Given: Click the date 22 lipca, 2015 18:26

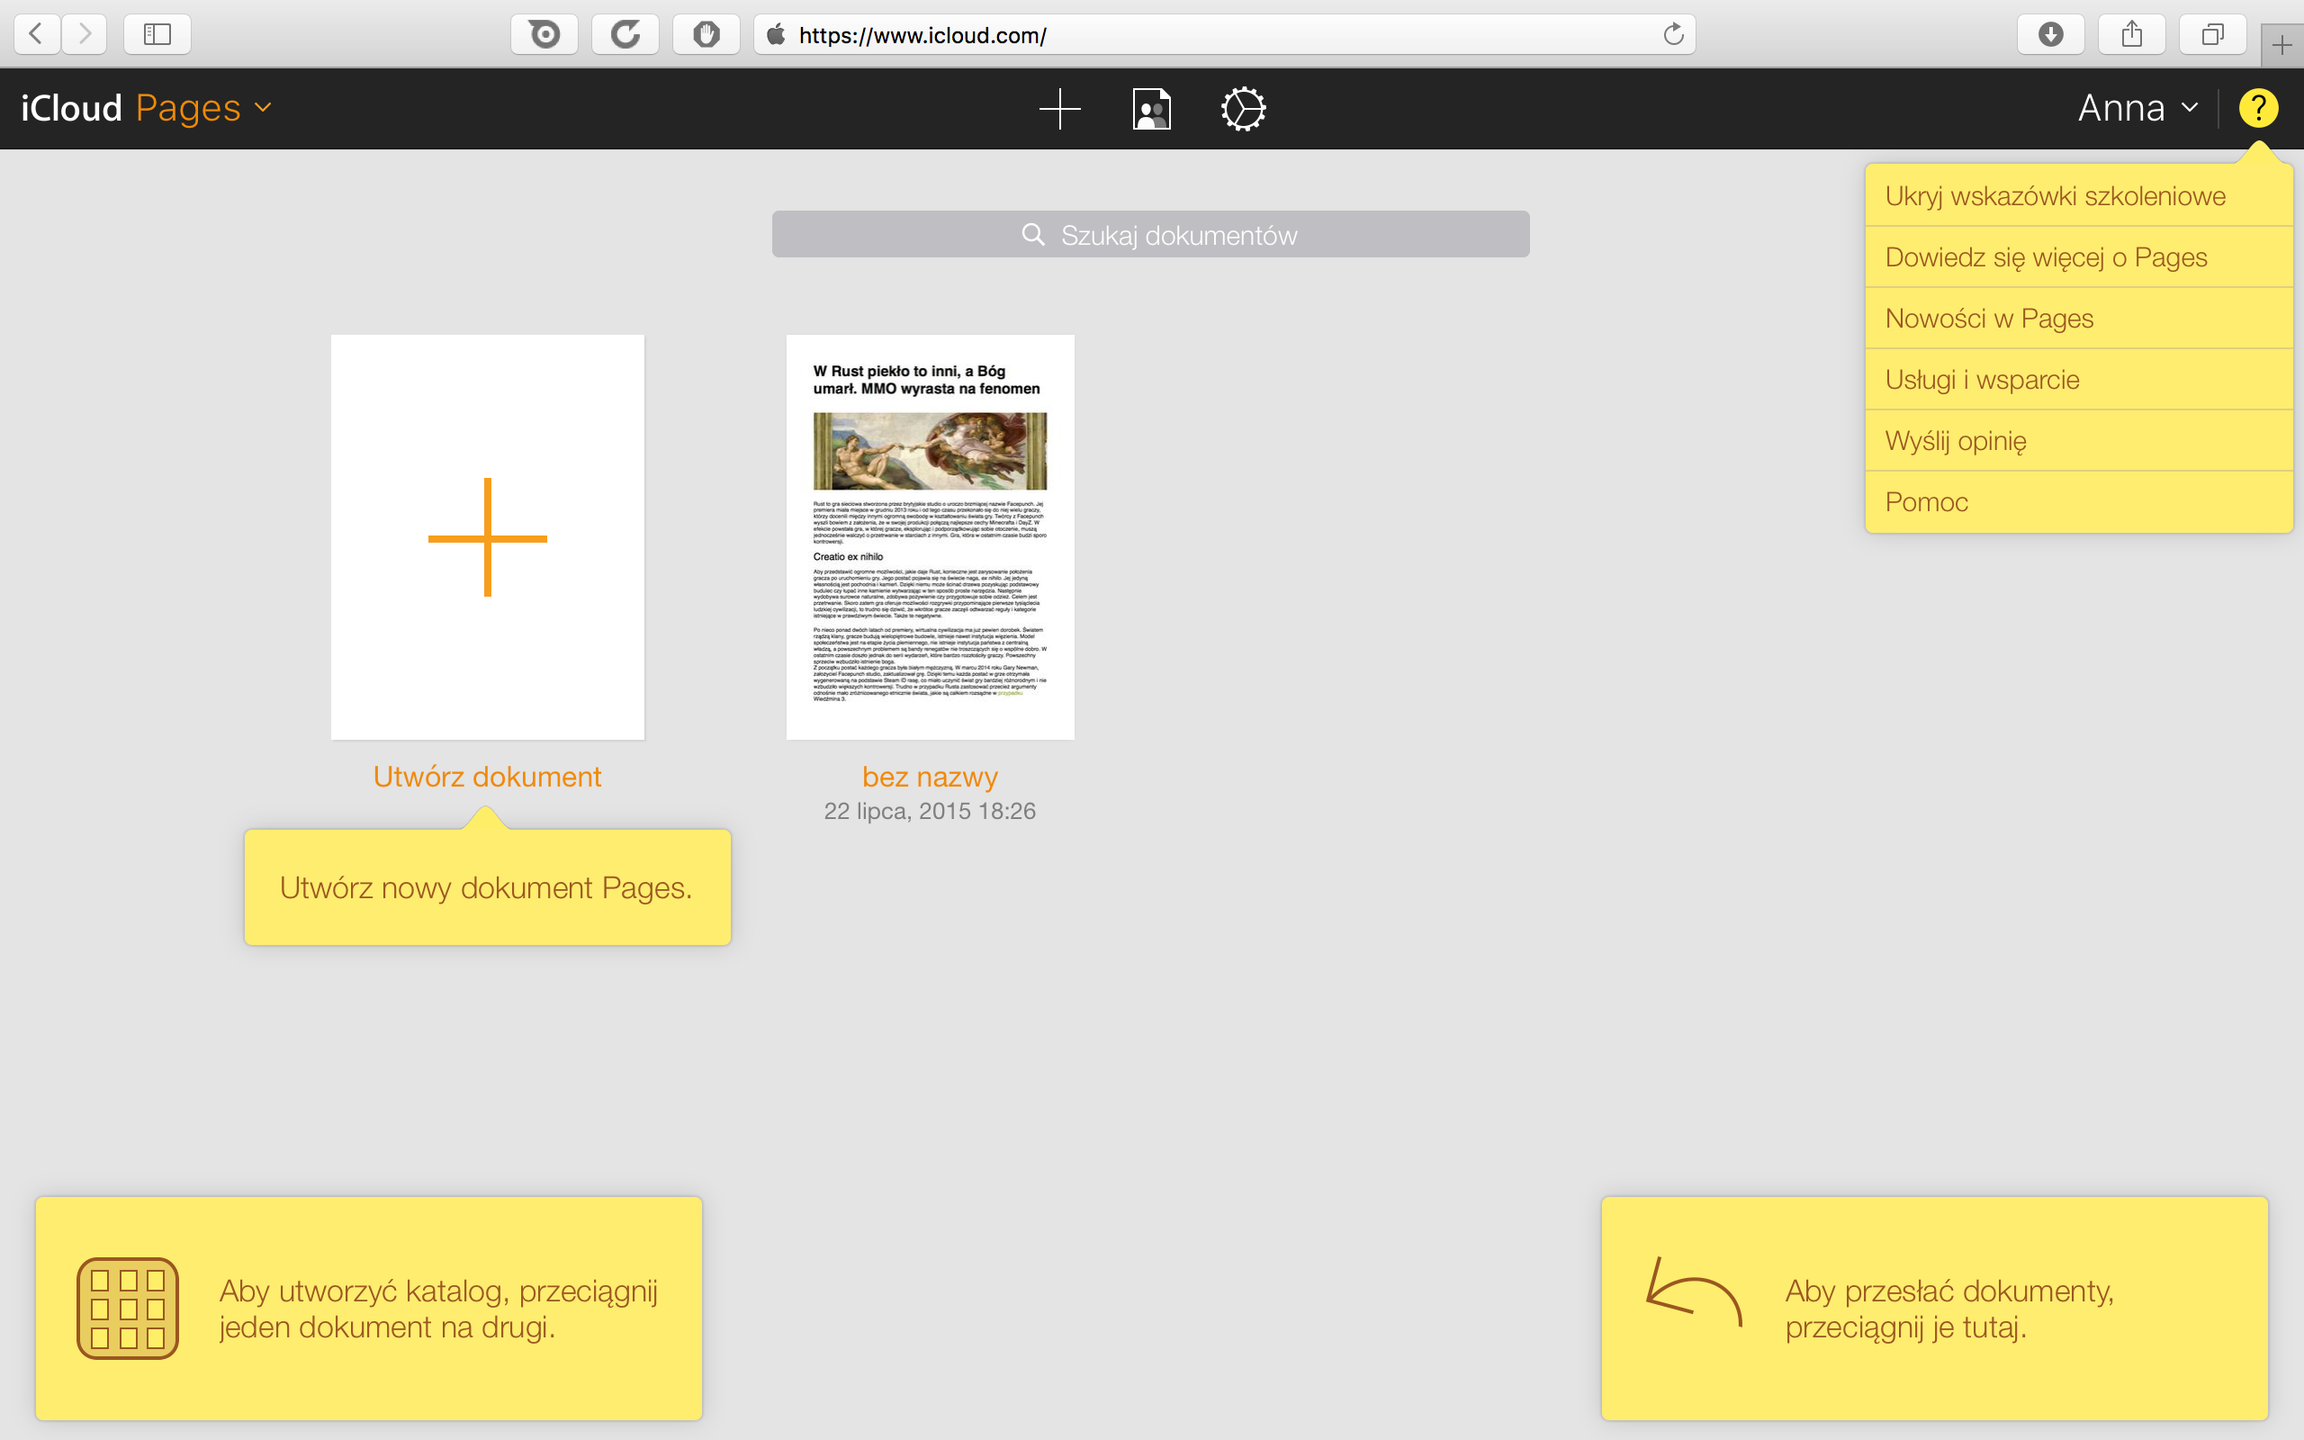Looking at the screenshot, I should pyautogui.click(x=930, y=811).
